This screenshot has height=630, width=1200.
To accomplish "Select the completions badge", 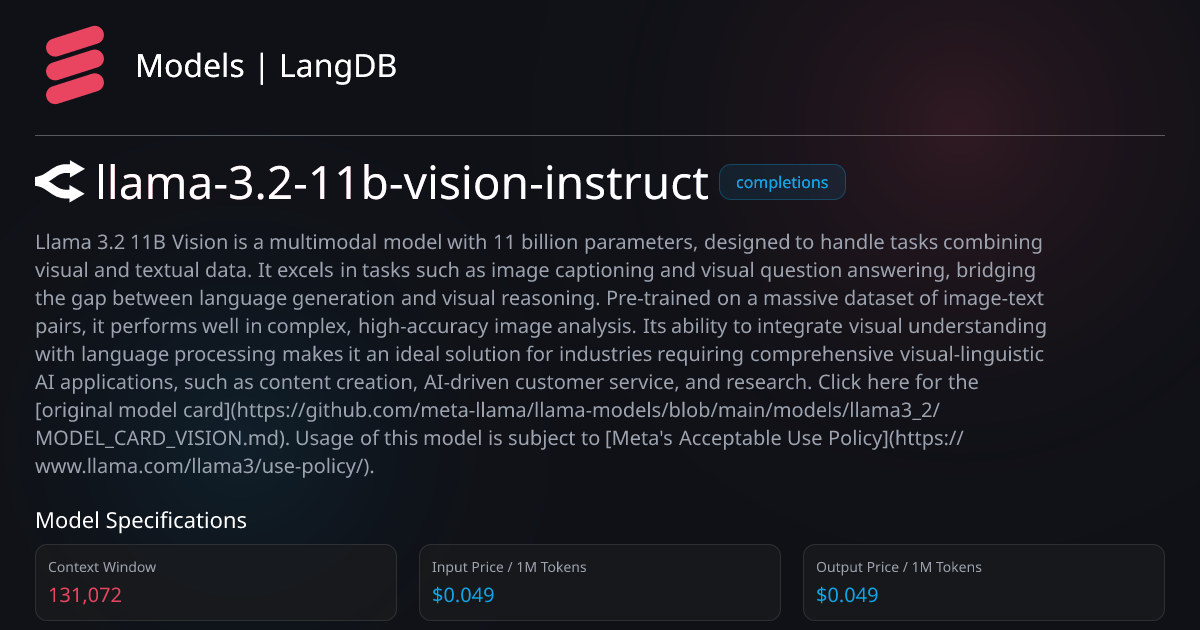I will tap(782, 183).
